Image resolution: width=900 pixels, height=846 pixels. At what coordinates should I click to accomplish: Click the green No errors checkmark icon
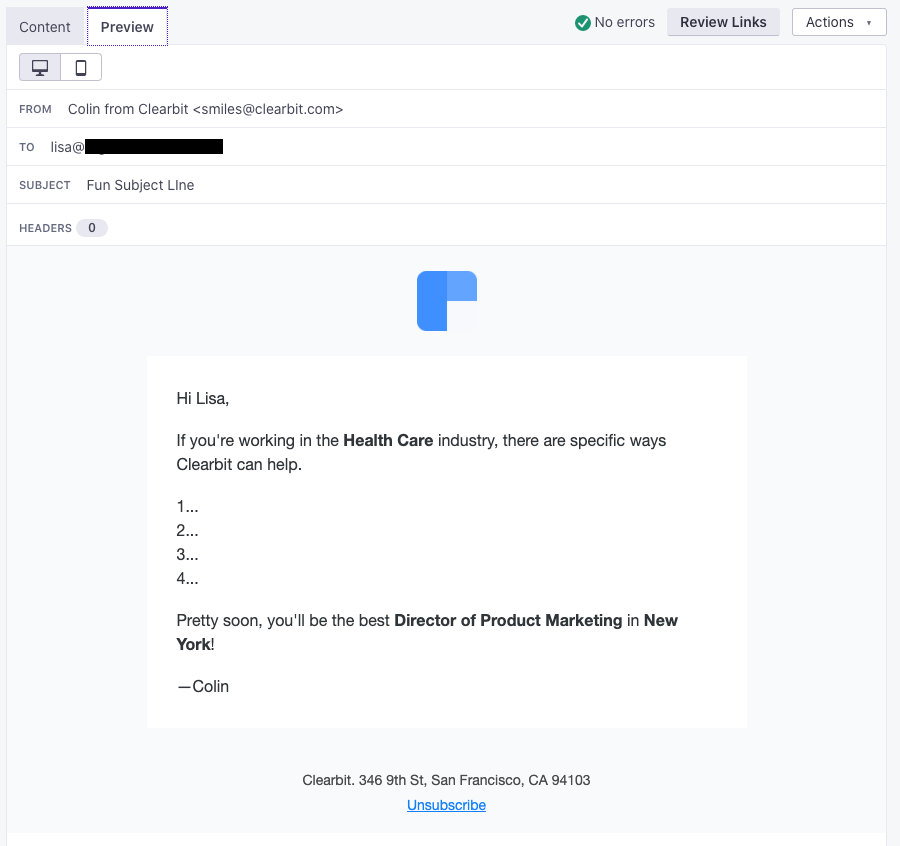point(583,22)
